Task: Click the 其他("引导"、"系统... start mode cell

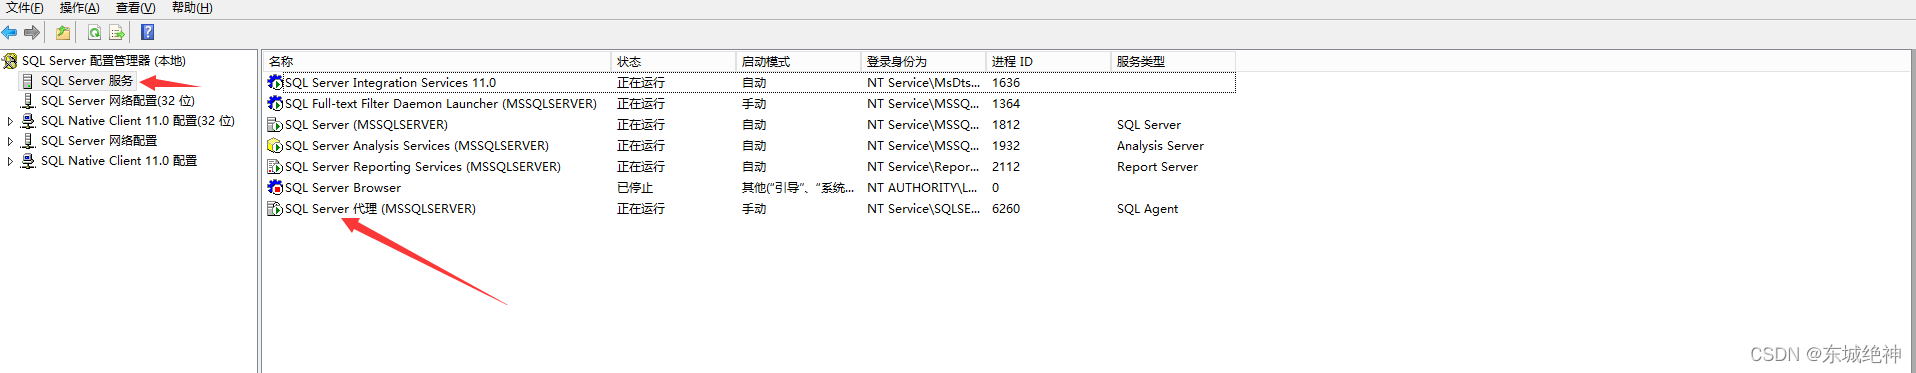Action: point(798,188)
